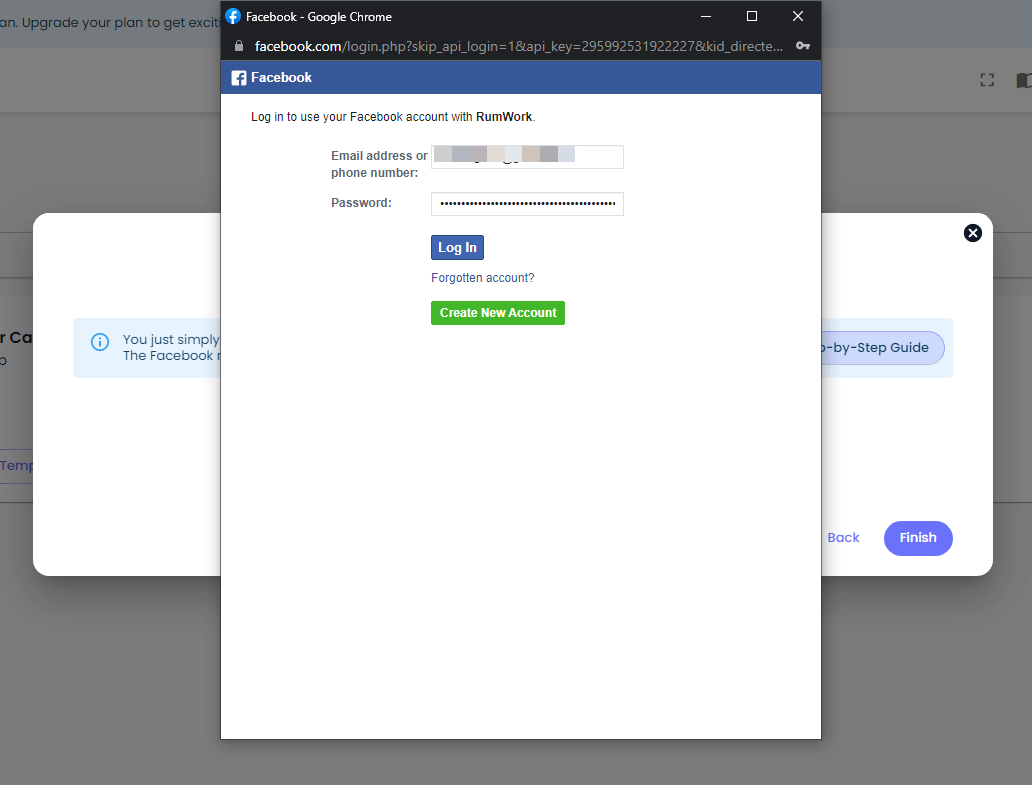Click Finish in the background dialog

click(x=917, y=538)
